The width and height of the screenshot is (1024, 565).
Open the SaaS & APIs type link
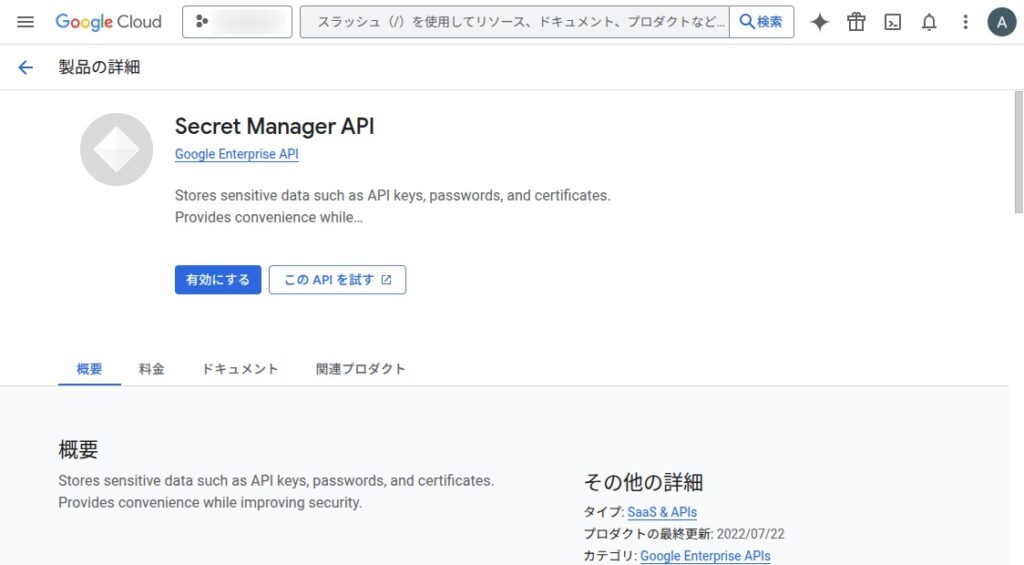662,512
